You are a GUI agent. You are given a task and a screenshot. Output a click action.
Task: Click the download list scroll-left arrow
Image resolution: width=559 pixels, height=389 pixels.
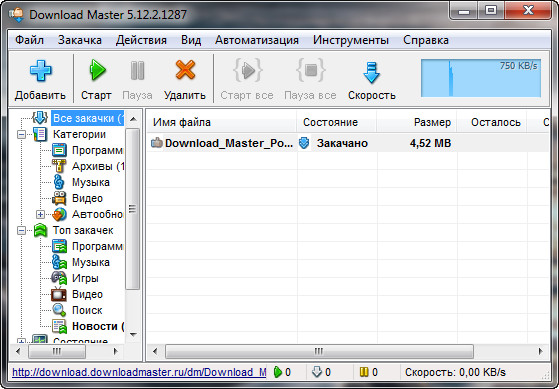[155, 352]
